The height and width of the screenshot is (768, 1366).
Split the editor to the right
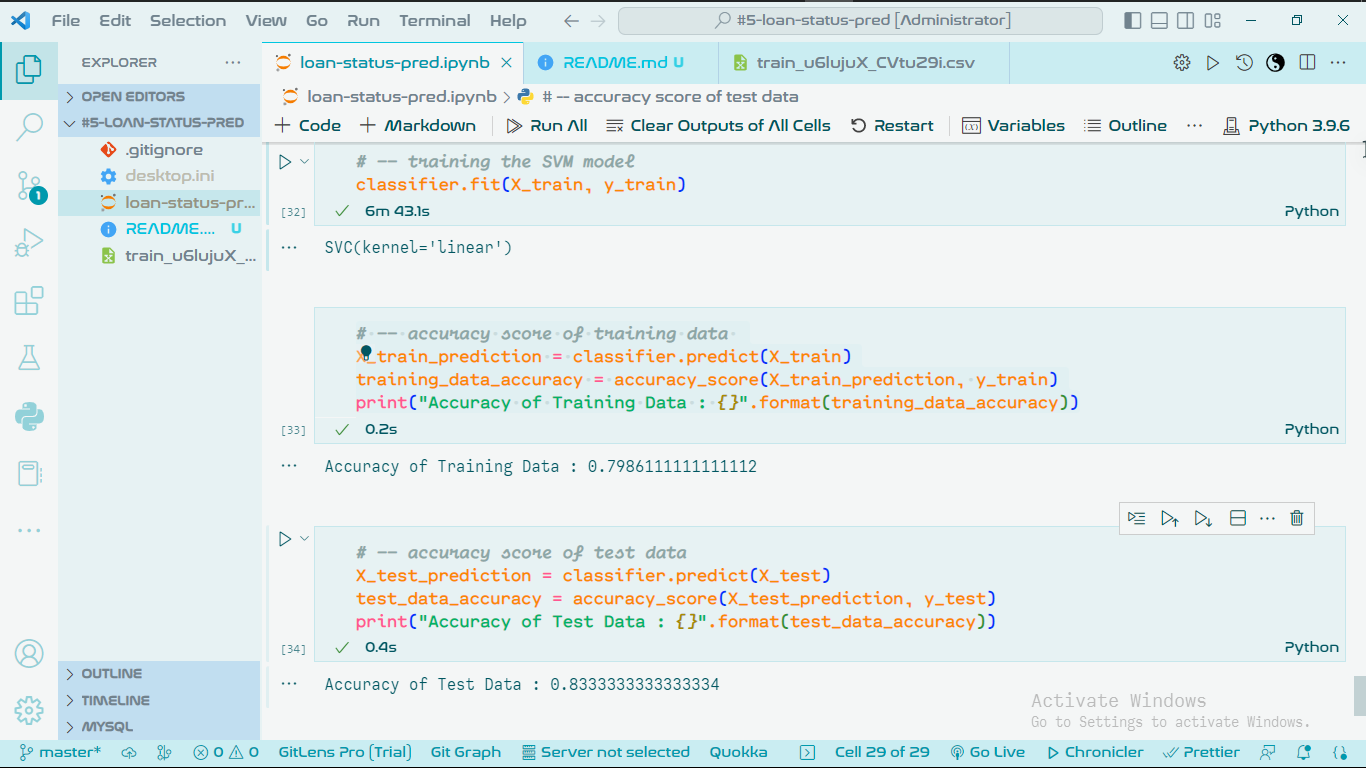coord(1307,62)
